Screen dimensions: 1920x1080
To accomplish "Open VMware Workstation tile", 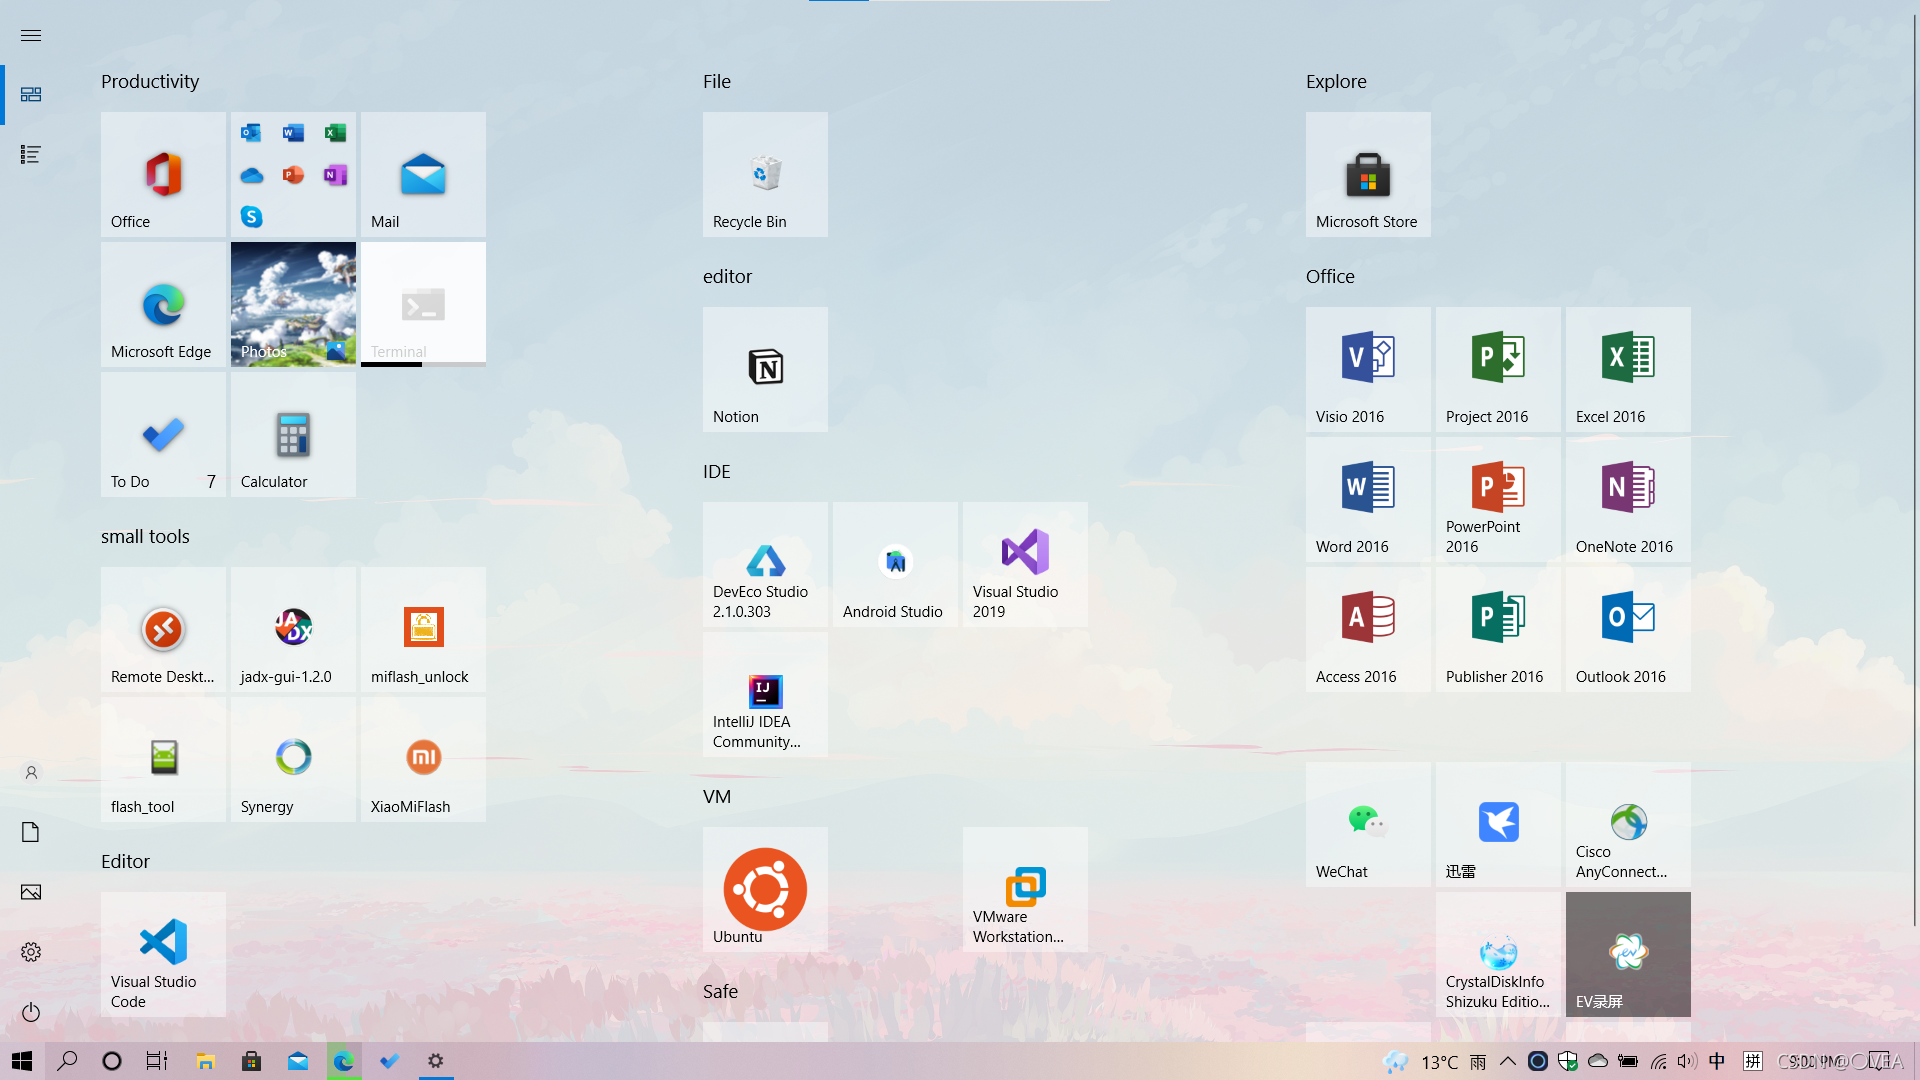I will point(1025,889).
